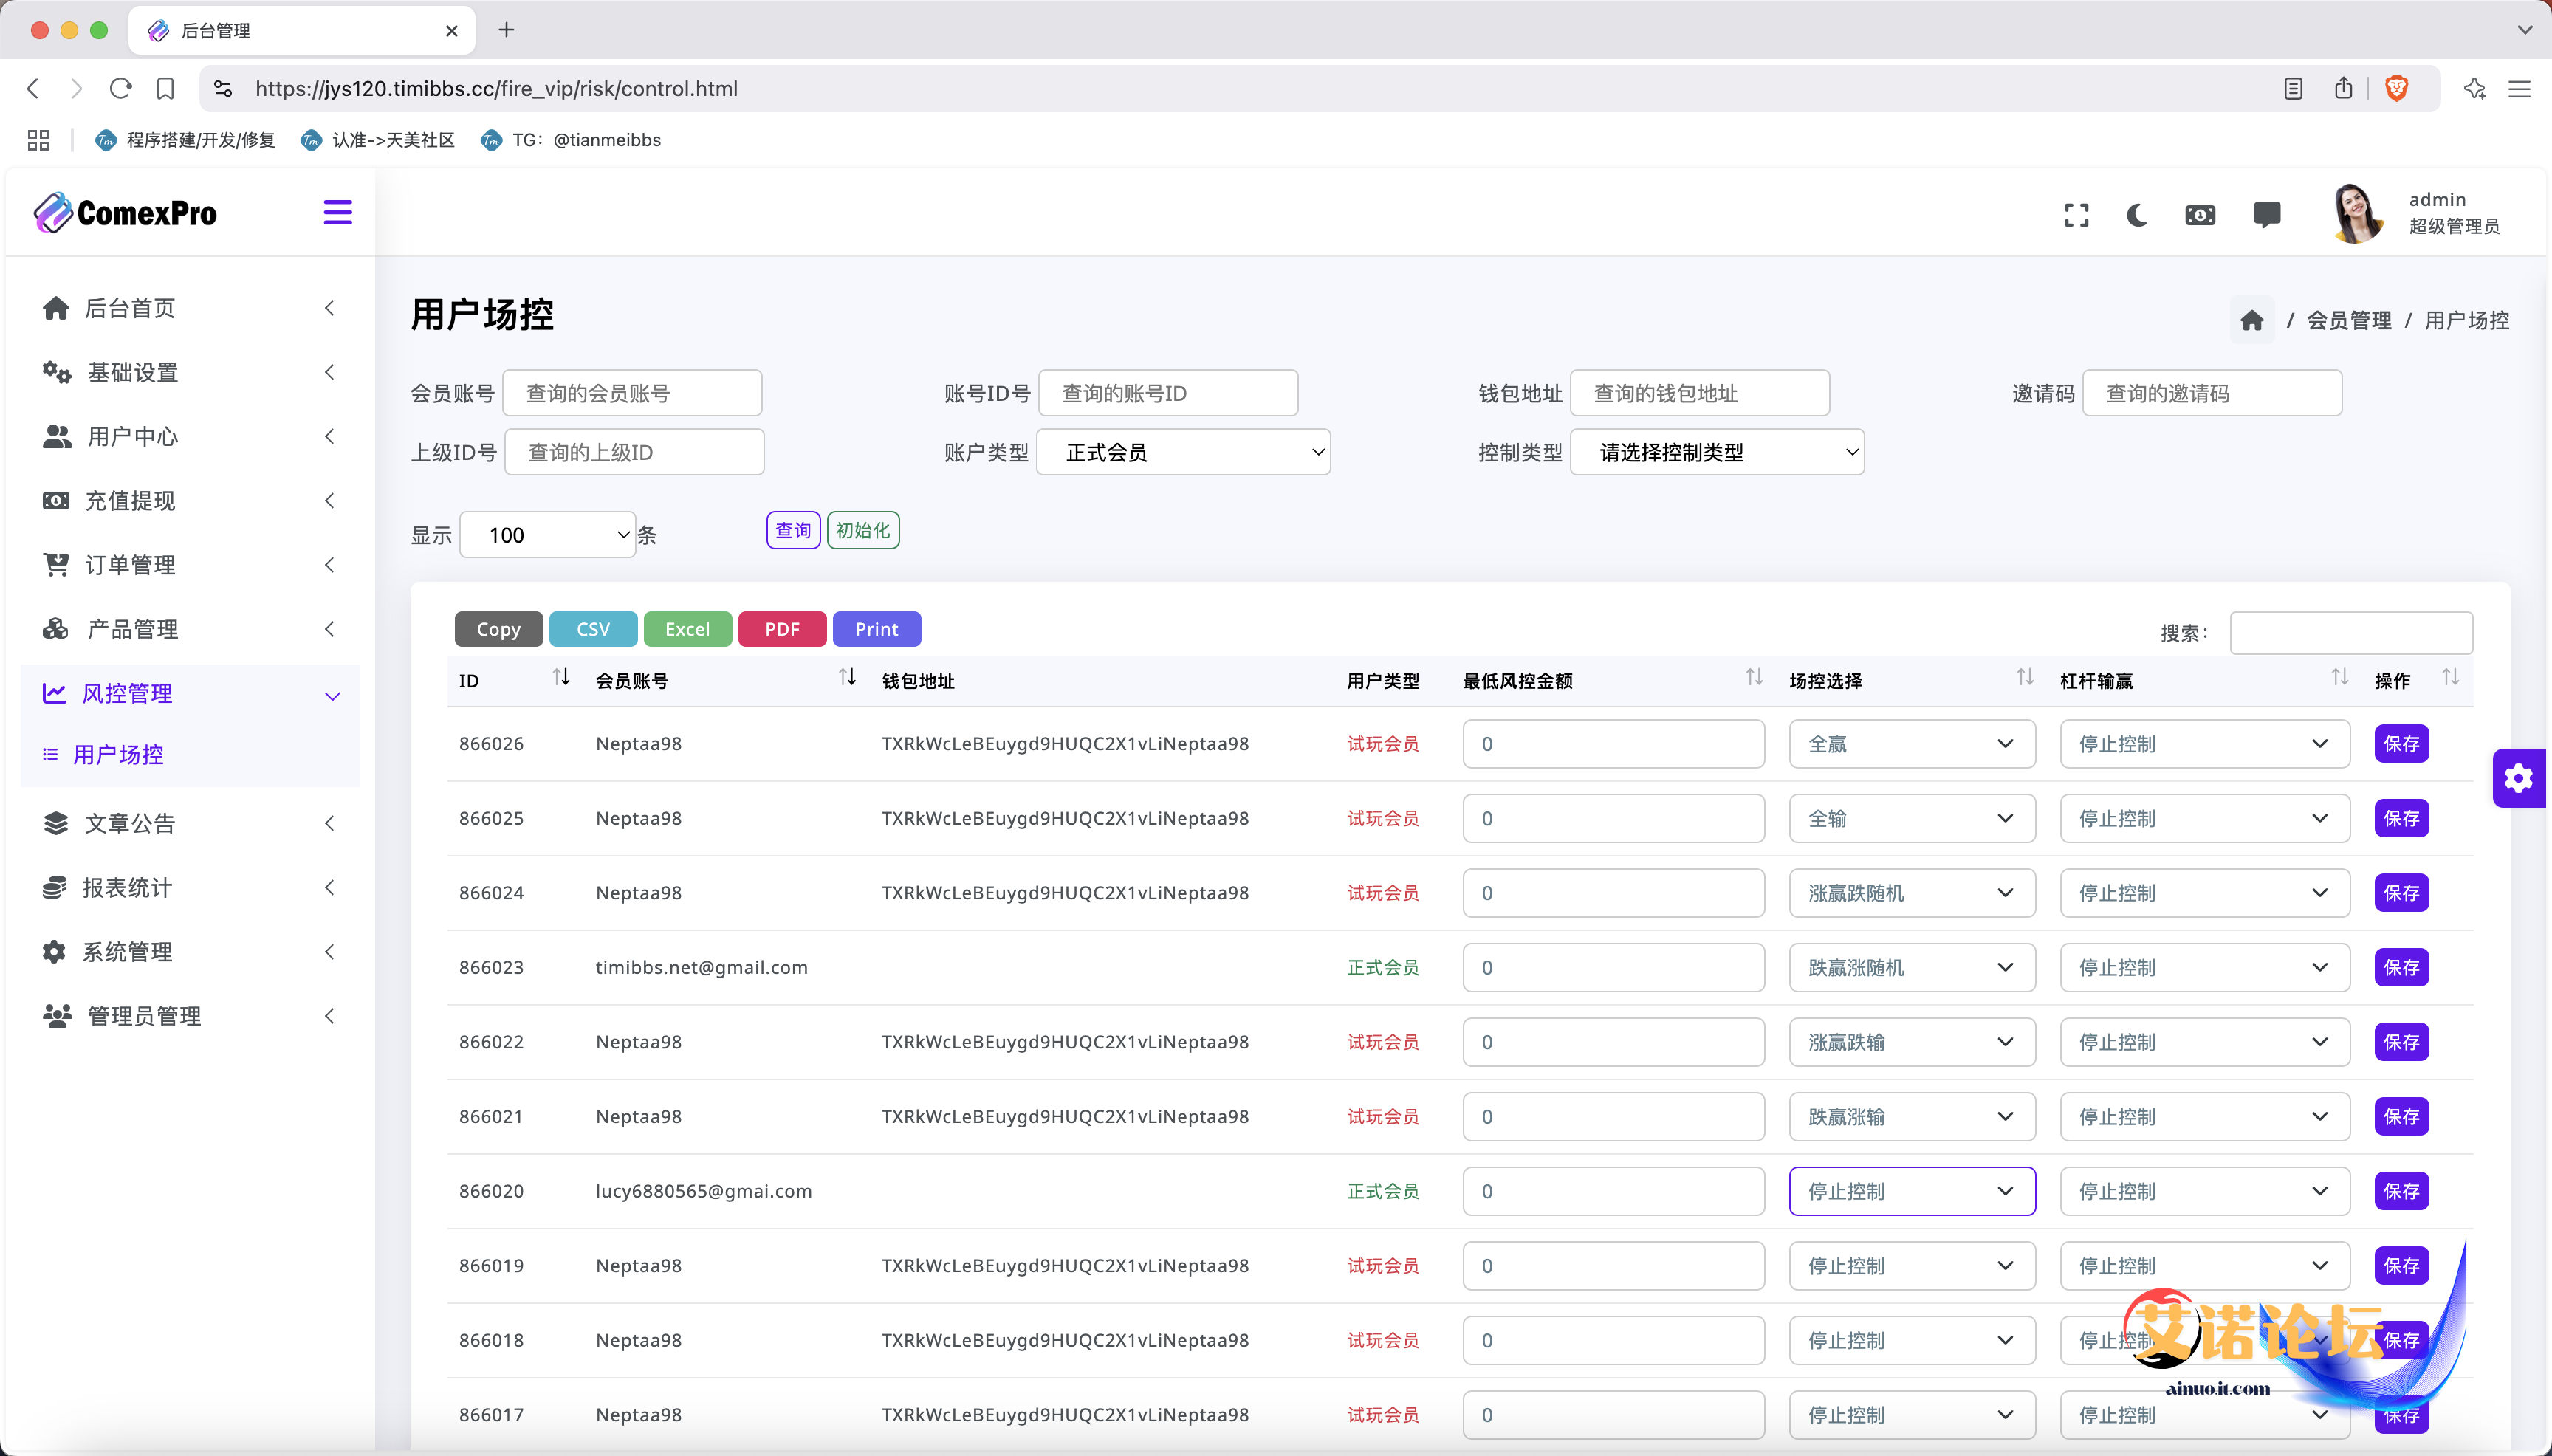This screenshot has width=2552, height=1456.
Task: Open a new browser tab
Action: (x=507, y=30)
